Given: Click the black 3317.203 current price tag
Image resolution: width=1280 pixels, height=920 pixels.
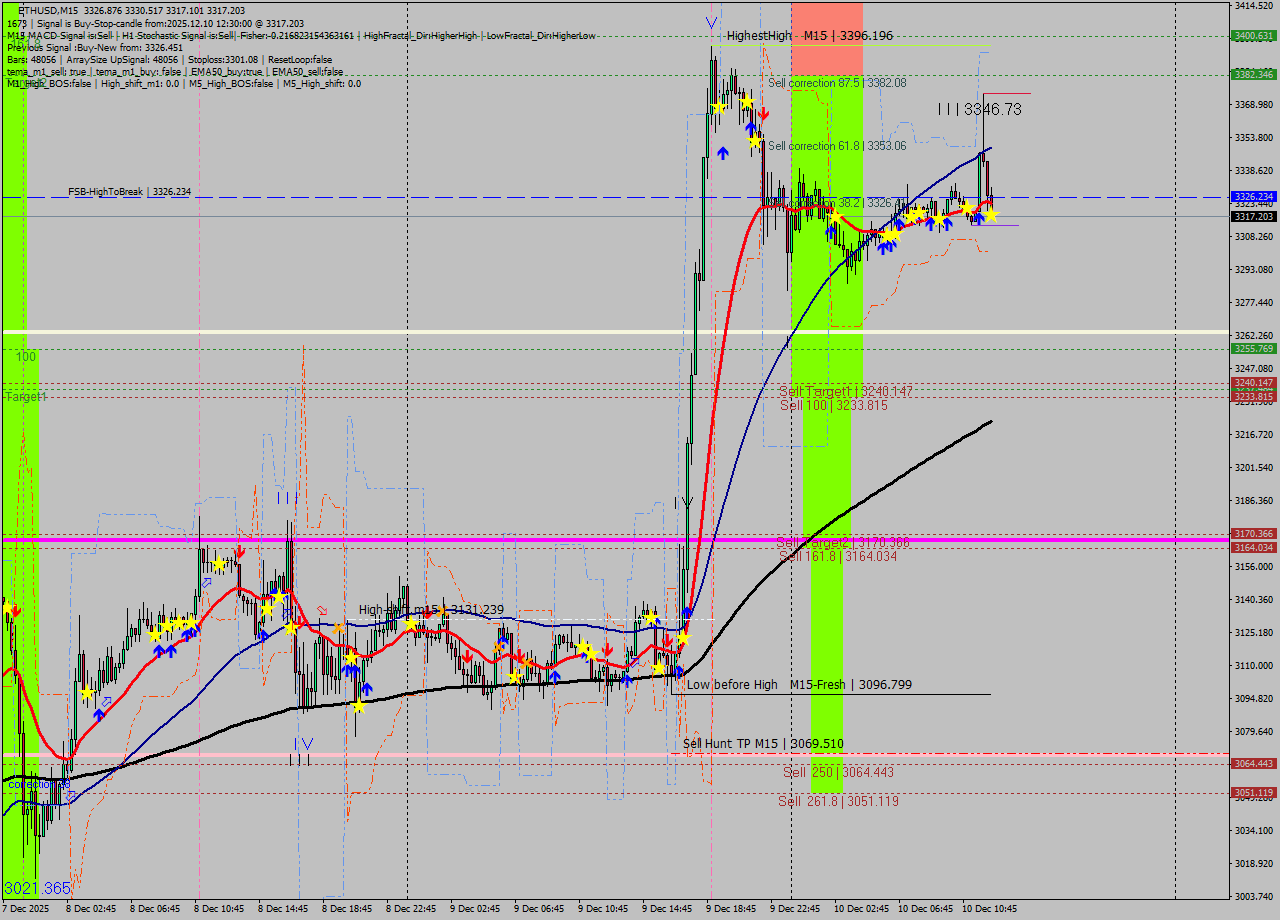Looking at the screenshot, I should coord(1253,216).
